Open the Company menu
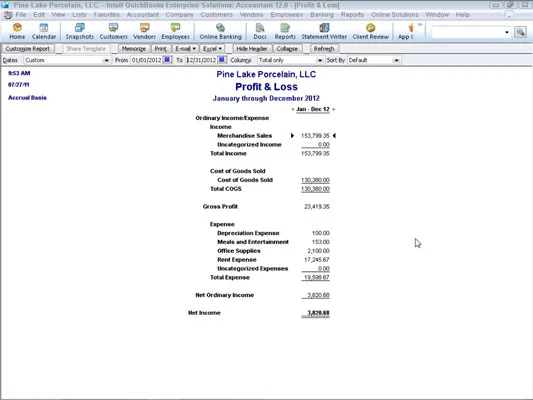 (x=179, y=15)
